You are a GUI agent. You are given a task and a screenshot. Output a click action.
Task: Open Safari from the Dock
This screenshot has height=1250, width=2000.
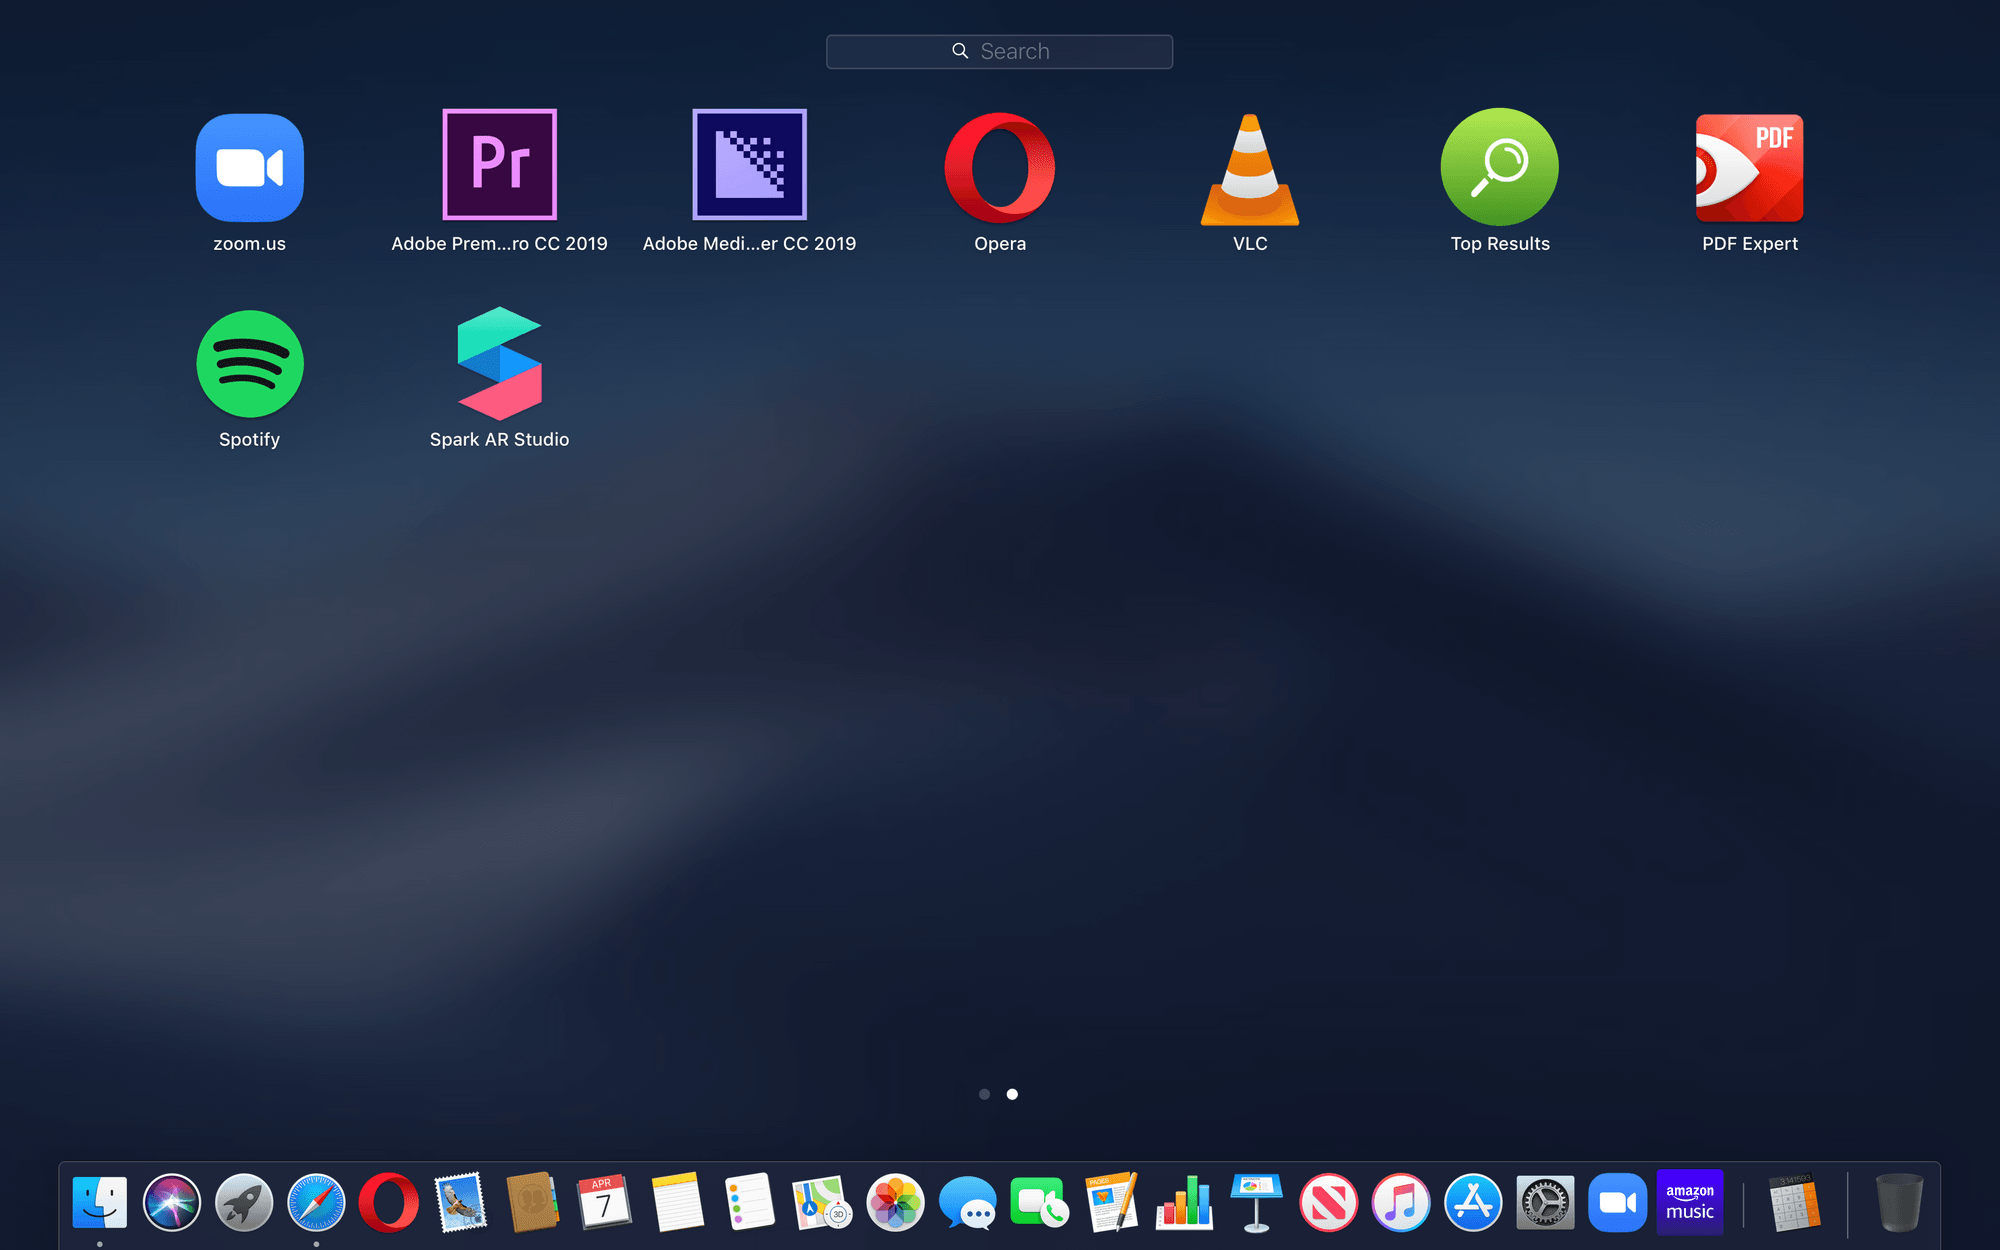pyautogui.click(x=316, y=1202)
